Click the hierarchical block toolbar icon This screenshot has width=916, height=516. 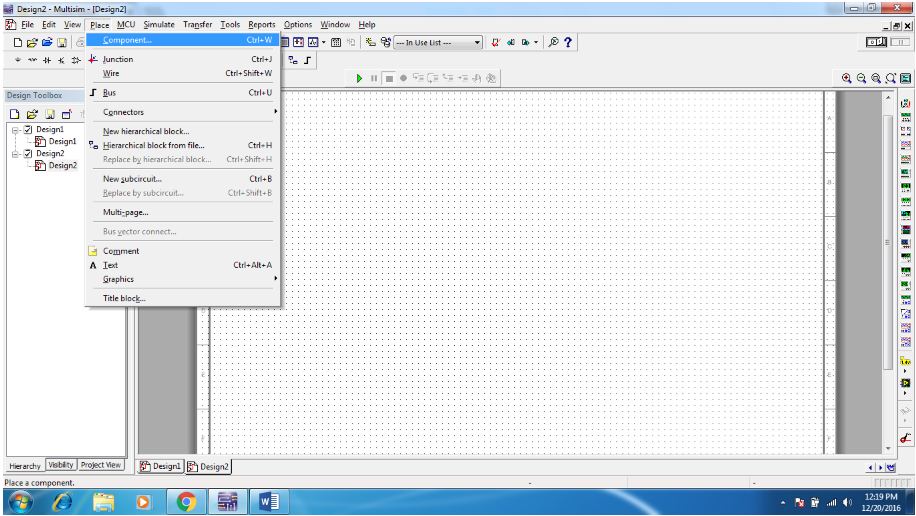coord(293,60)
